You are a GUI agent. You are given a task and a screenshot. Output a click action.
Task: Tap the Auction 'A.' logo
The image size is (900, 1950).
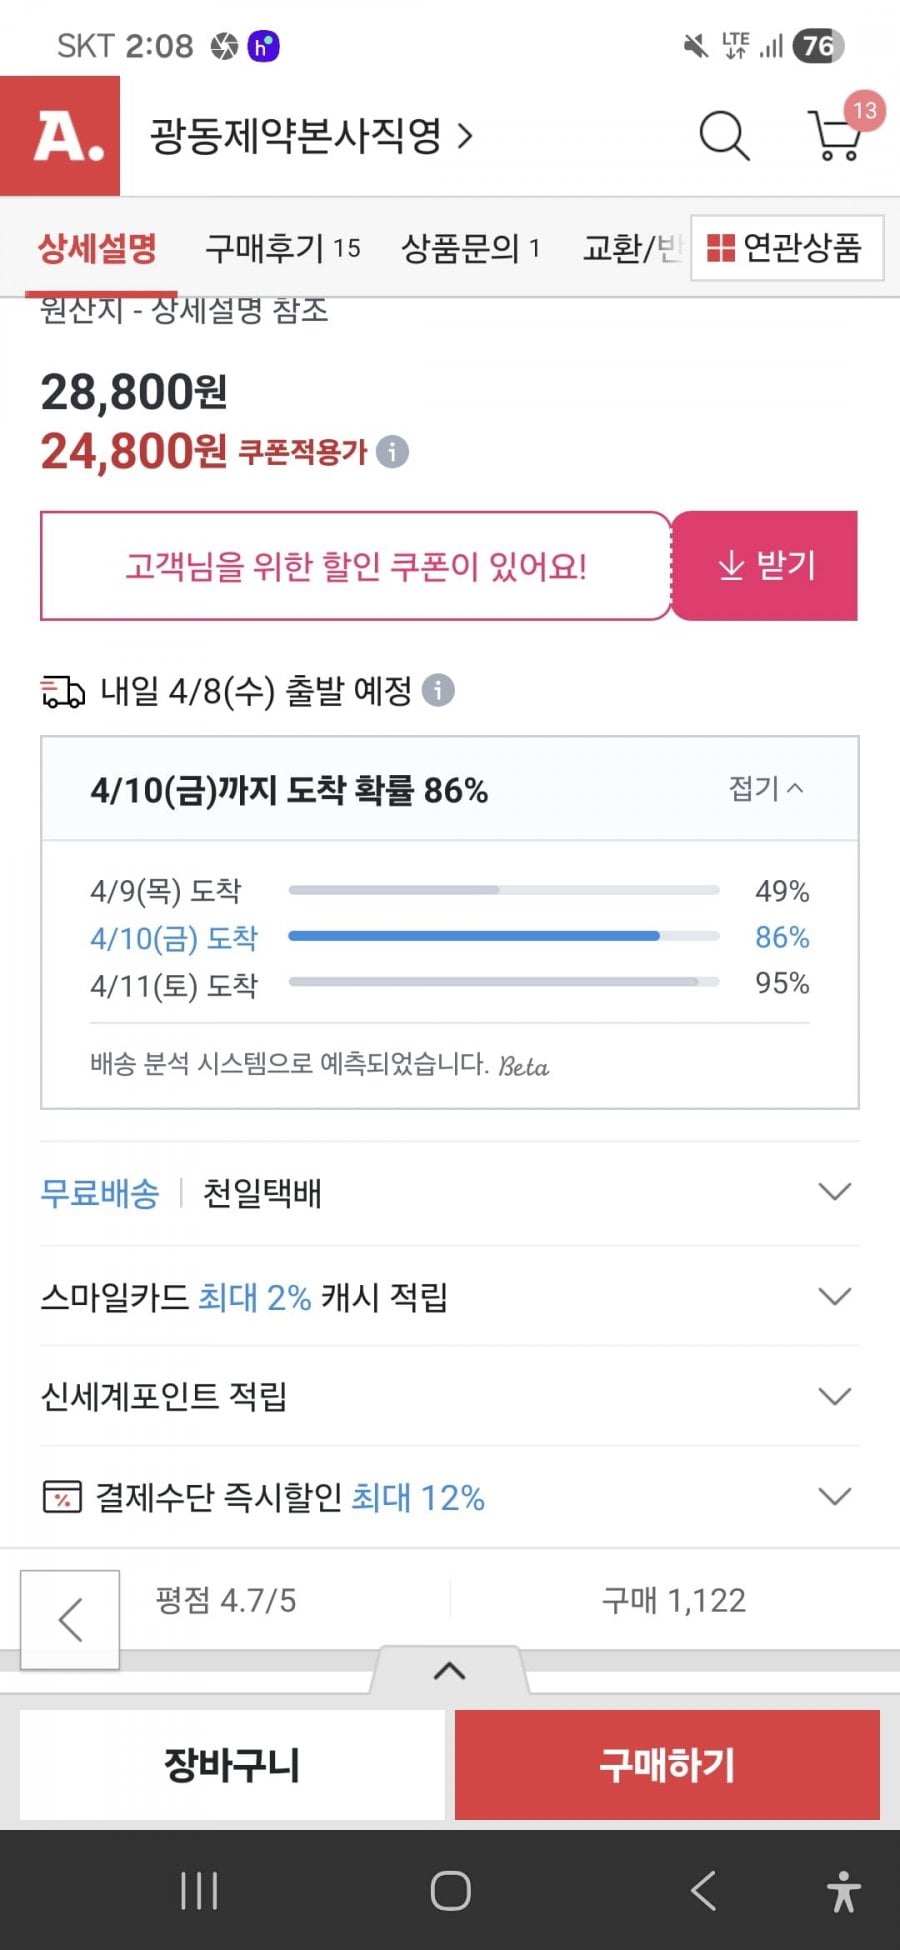[x=60, y=136]
